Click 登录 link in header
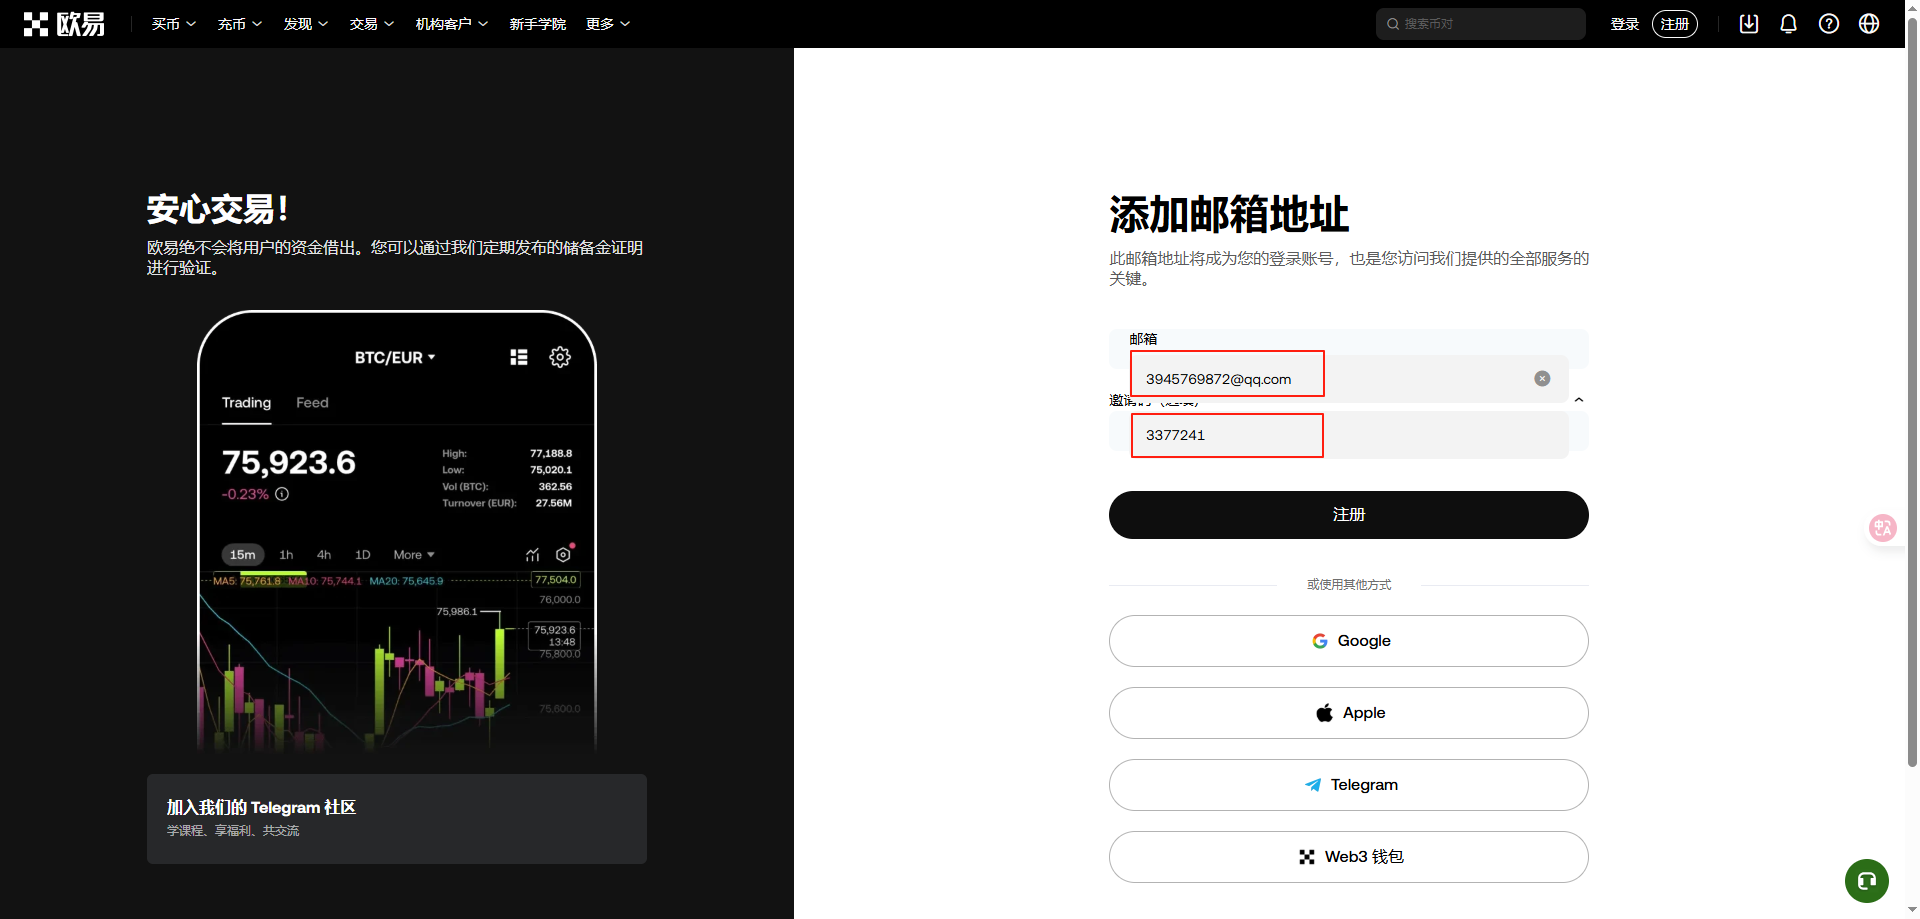1920x919 pixels. [x=1624, y=24]
